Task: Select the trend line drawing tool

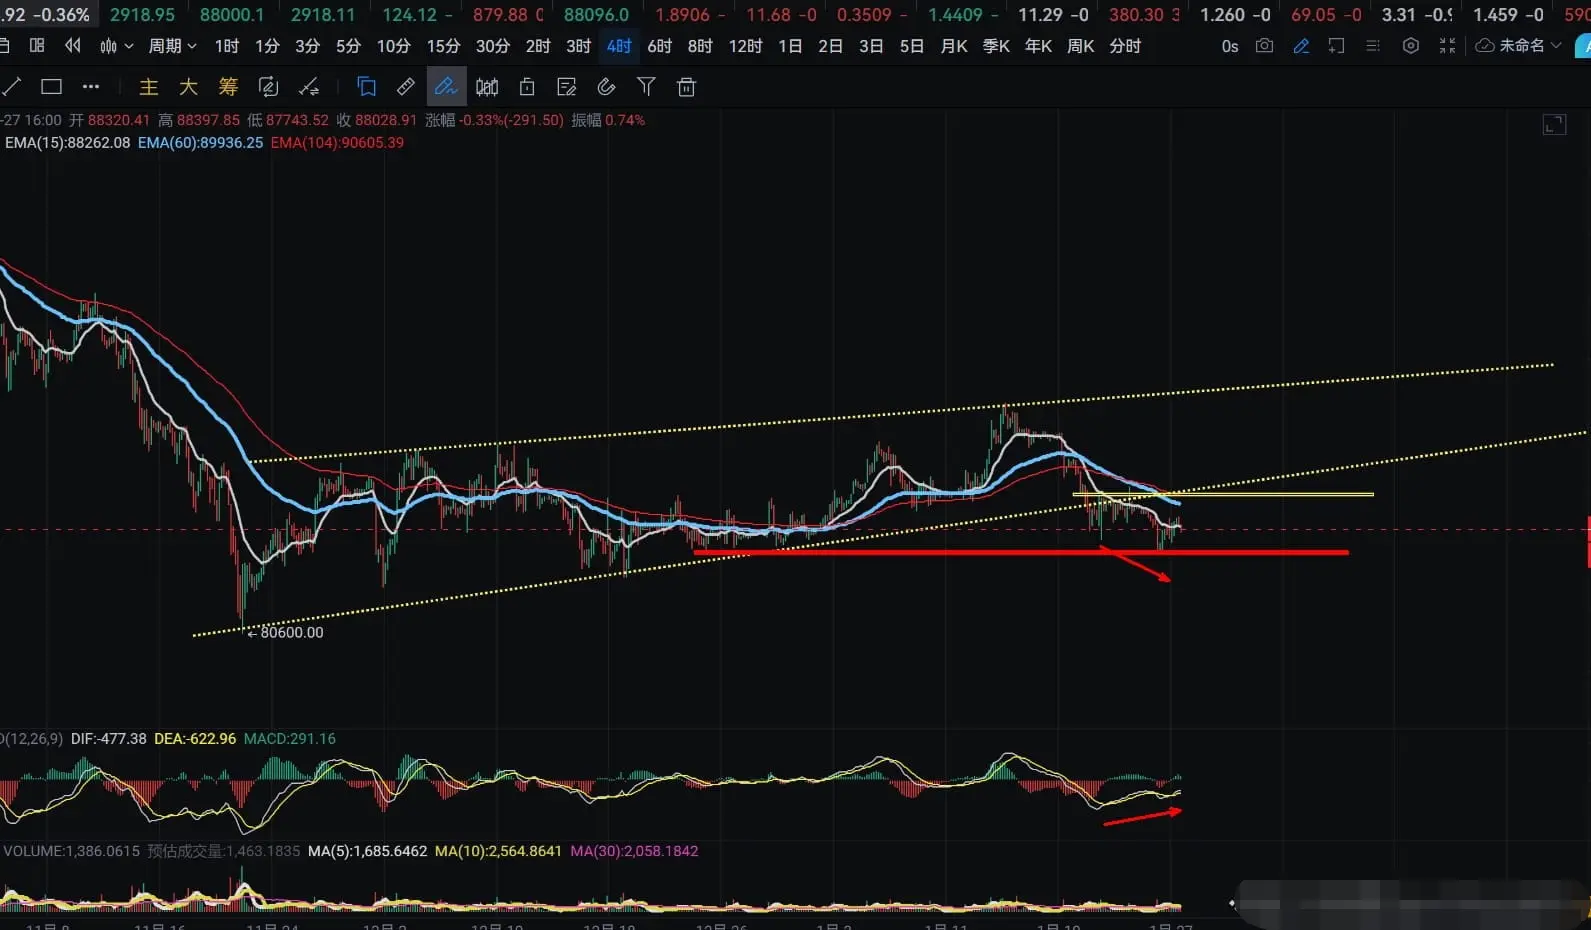Action: pyautogui.click(x=11, y=87)
